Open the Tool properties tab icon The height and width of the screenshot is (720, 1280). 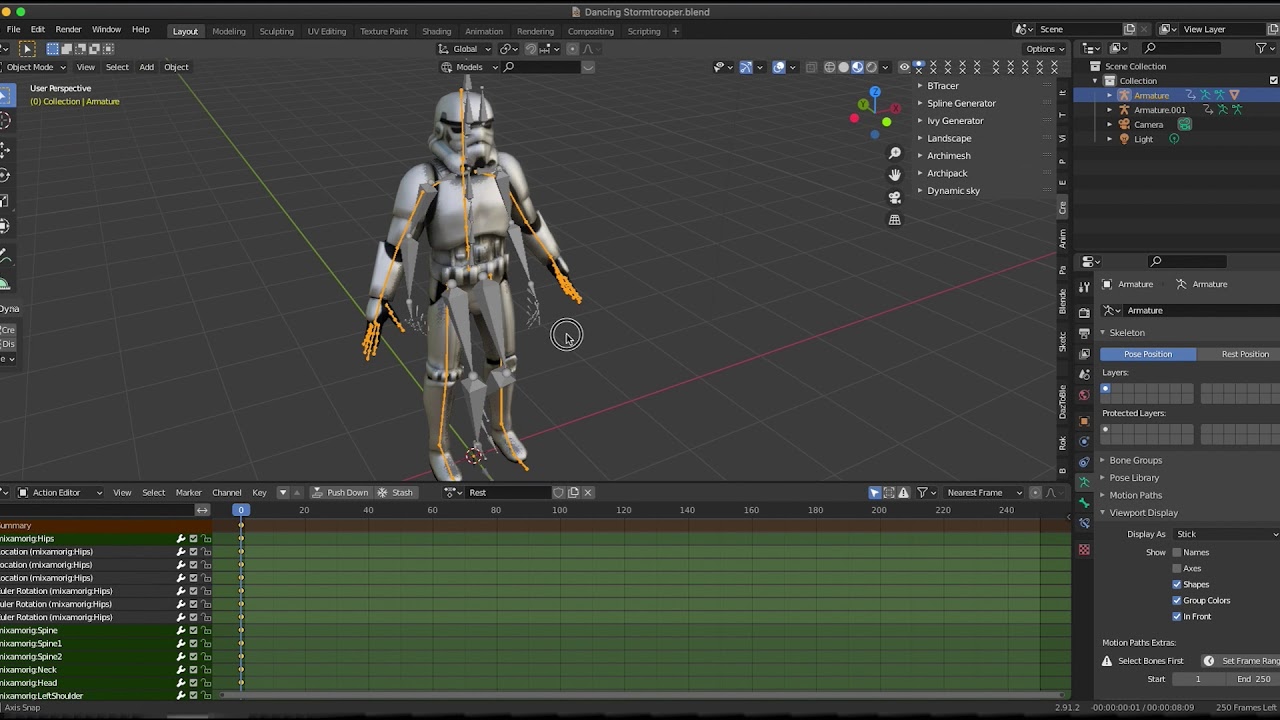point(1084,287)
